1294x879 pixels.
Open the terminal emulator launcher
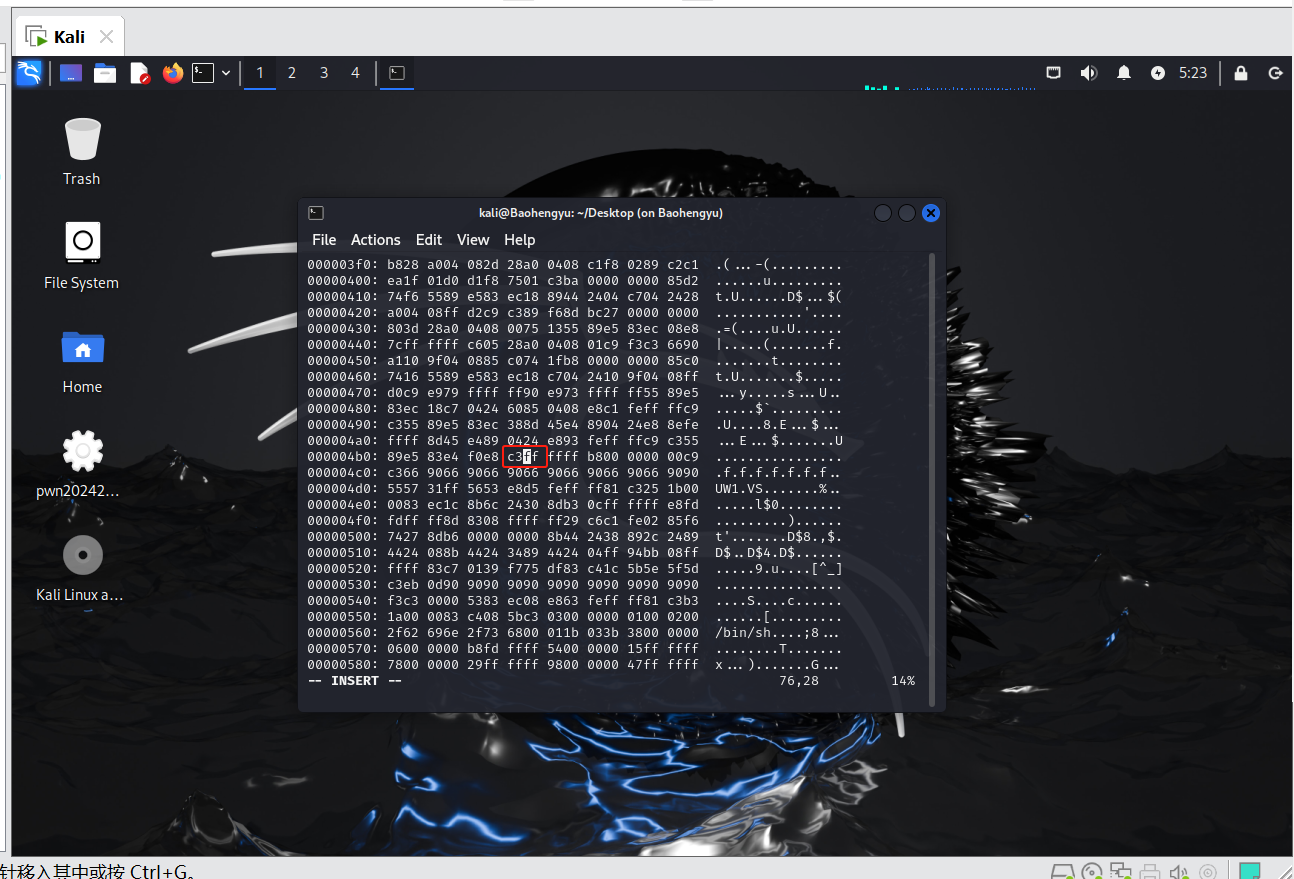(x=203, y=73)
